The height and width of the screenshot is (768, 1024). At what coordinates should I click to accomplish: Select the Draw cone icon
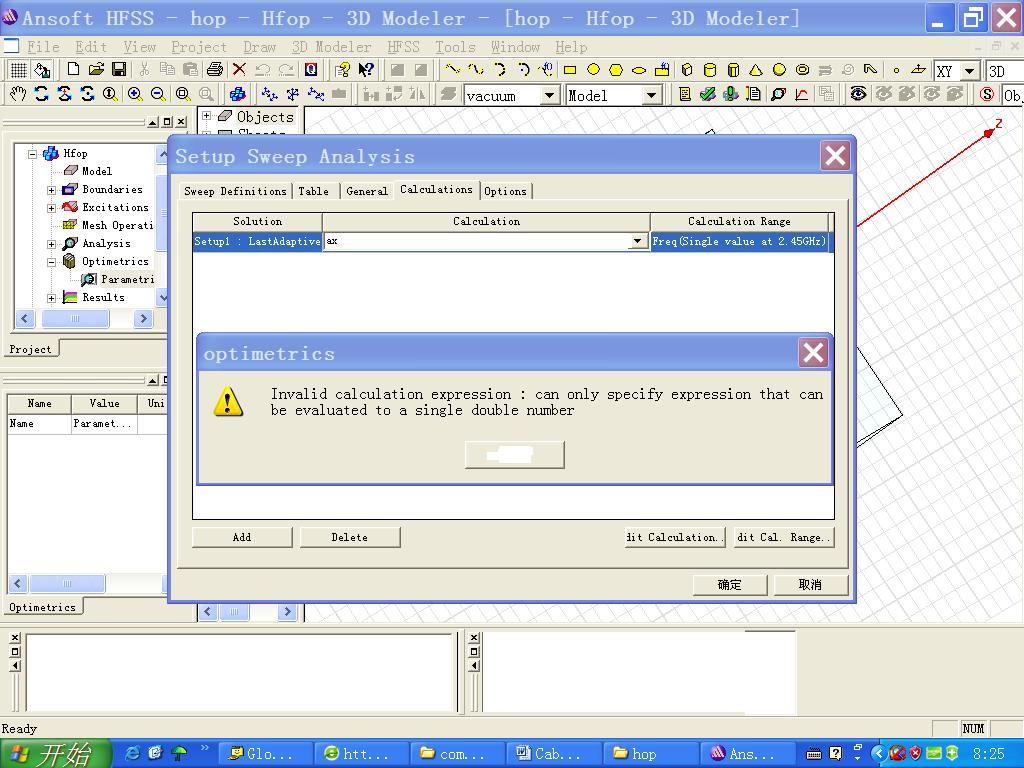pyautogui.click(x=756, y=70)
